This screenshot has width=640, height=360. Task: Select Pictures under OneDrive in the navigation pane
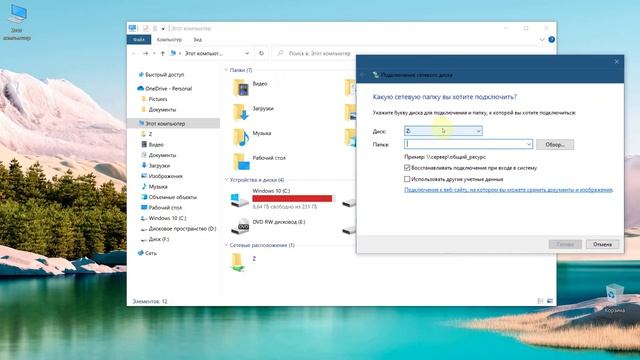click(x=154, y=99)
